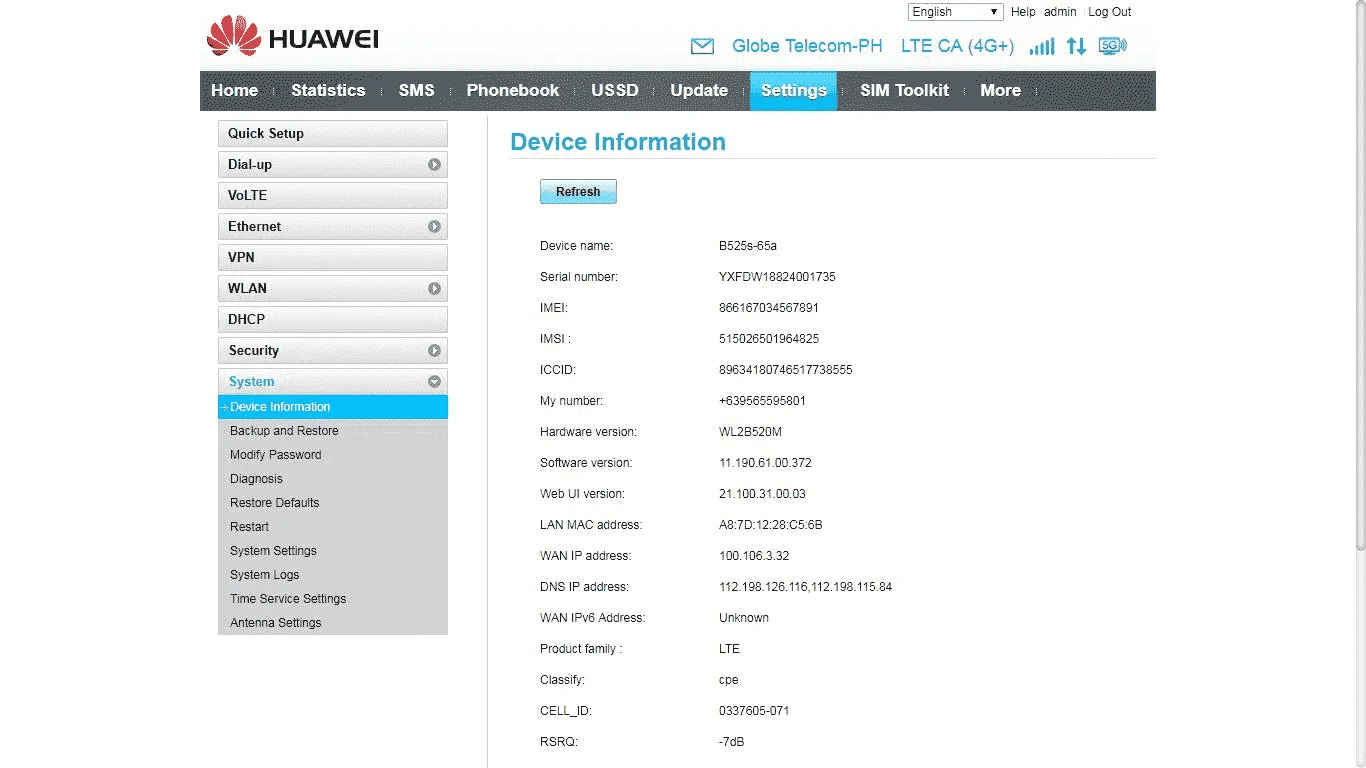
Task: Open the SMS envelope icon in header
Action: (x=703, y=46)
